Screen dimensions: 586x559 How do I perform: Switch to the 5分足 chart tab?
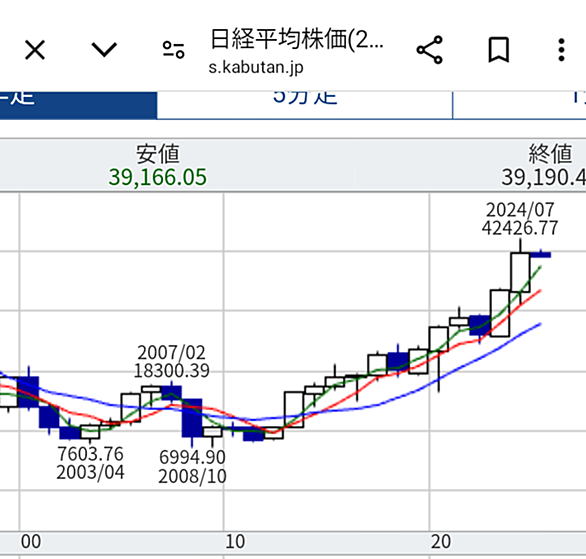305,105
